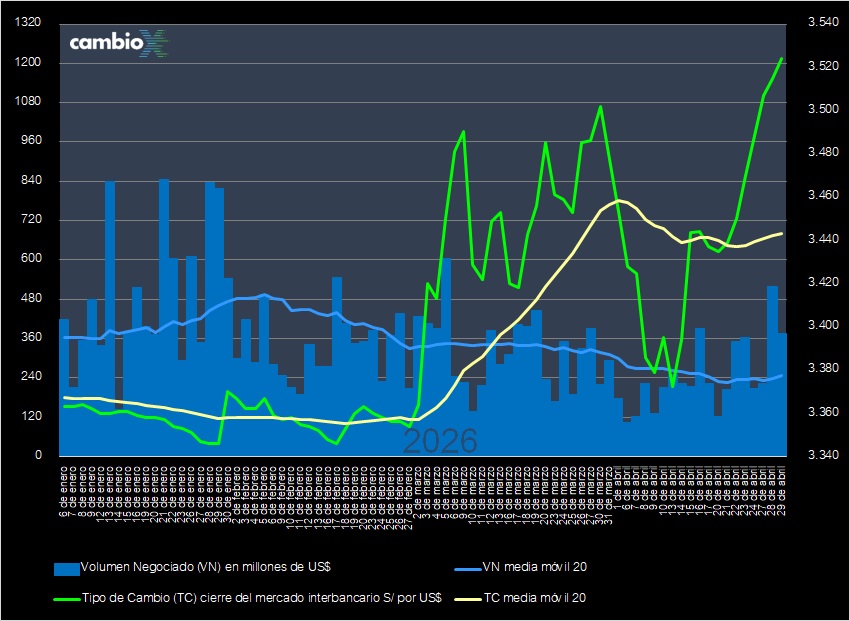Viewport: 850px width, 621px height.
Task: Click the 360 value on left axis
Action: (x=31, y=338)
